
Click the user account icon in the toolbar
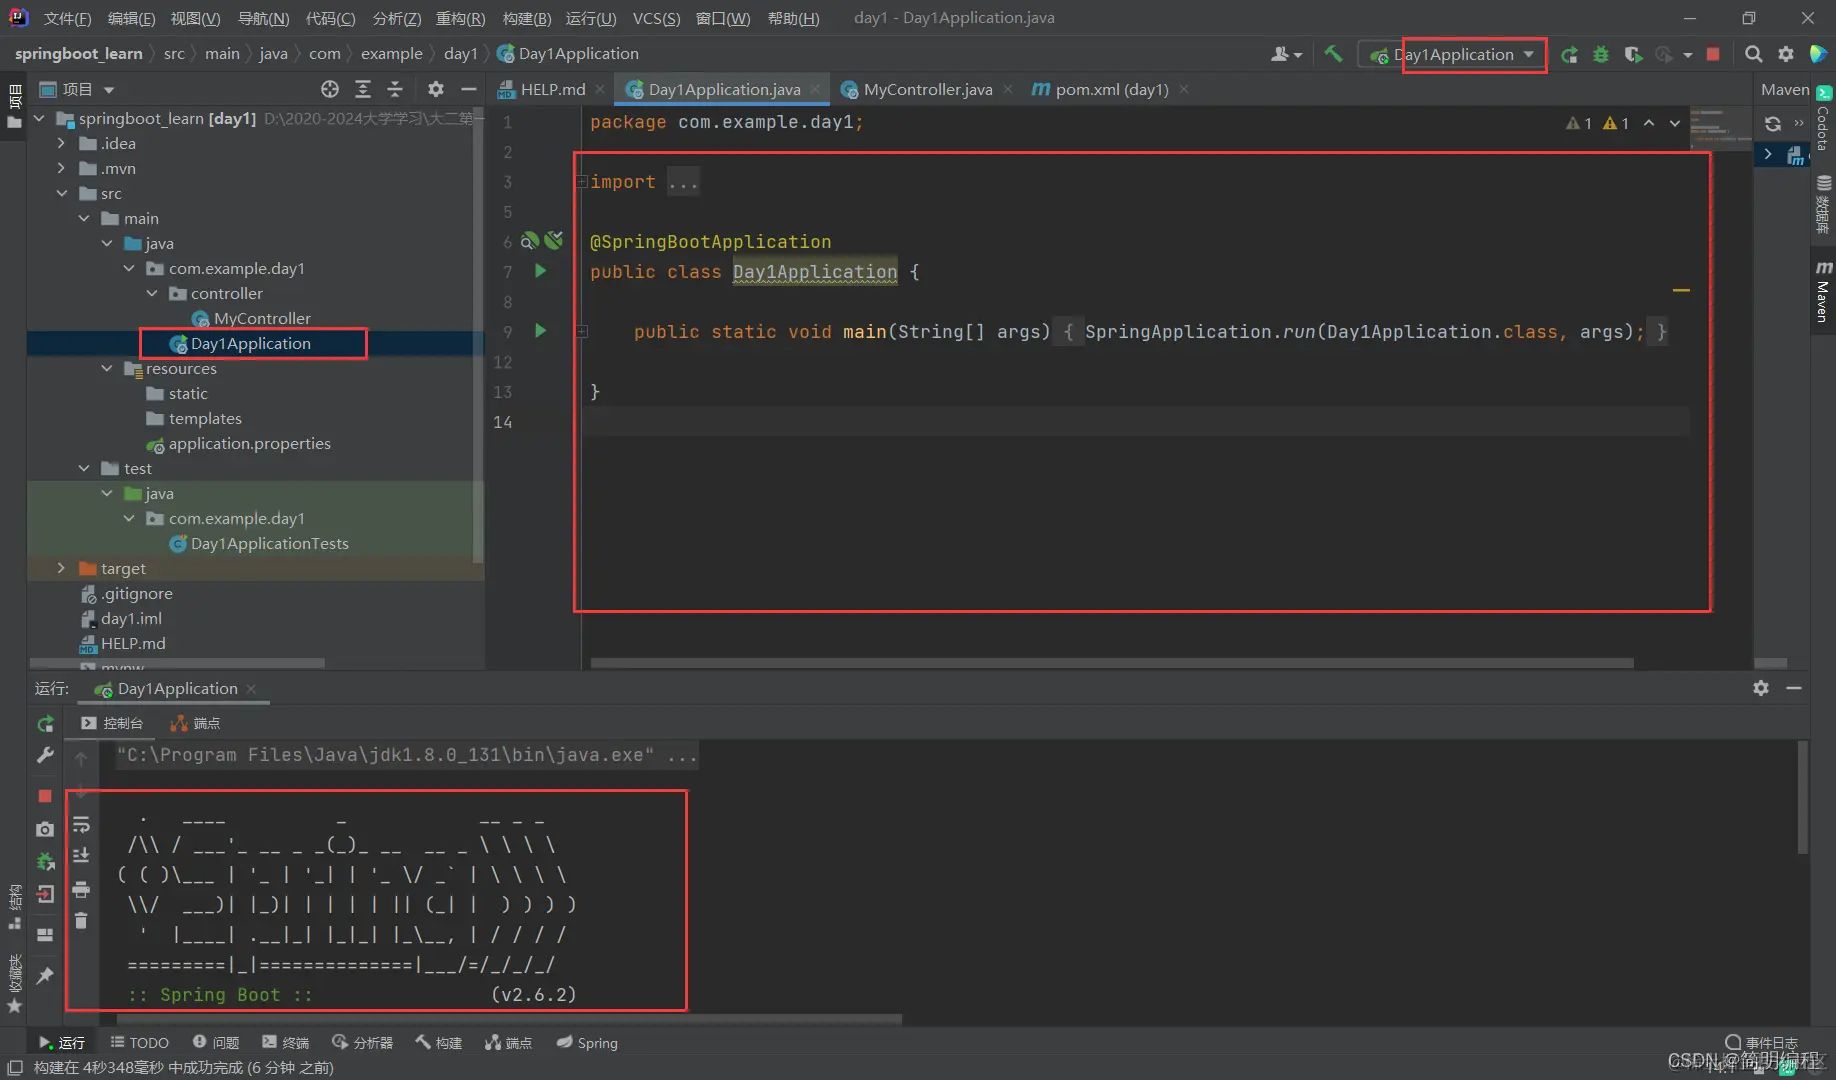[1286, 54]
